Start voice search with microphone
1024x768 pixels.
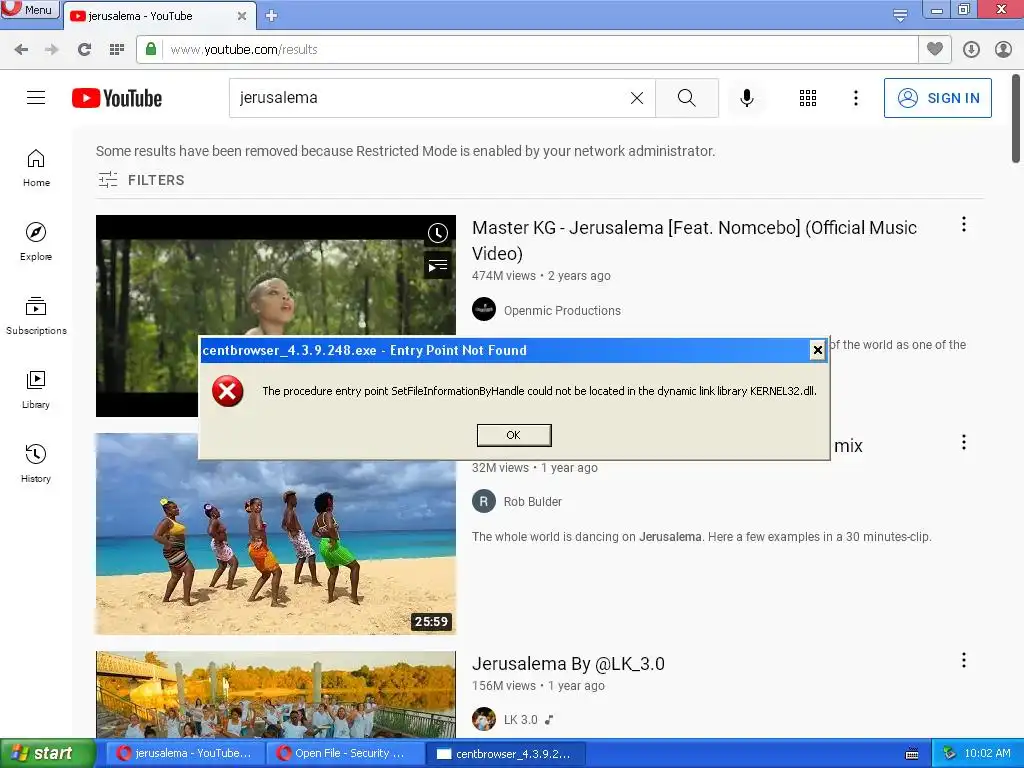[747, 98]
